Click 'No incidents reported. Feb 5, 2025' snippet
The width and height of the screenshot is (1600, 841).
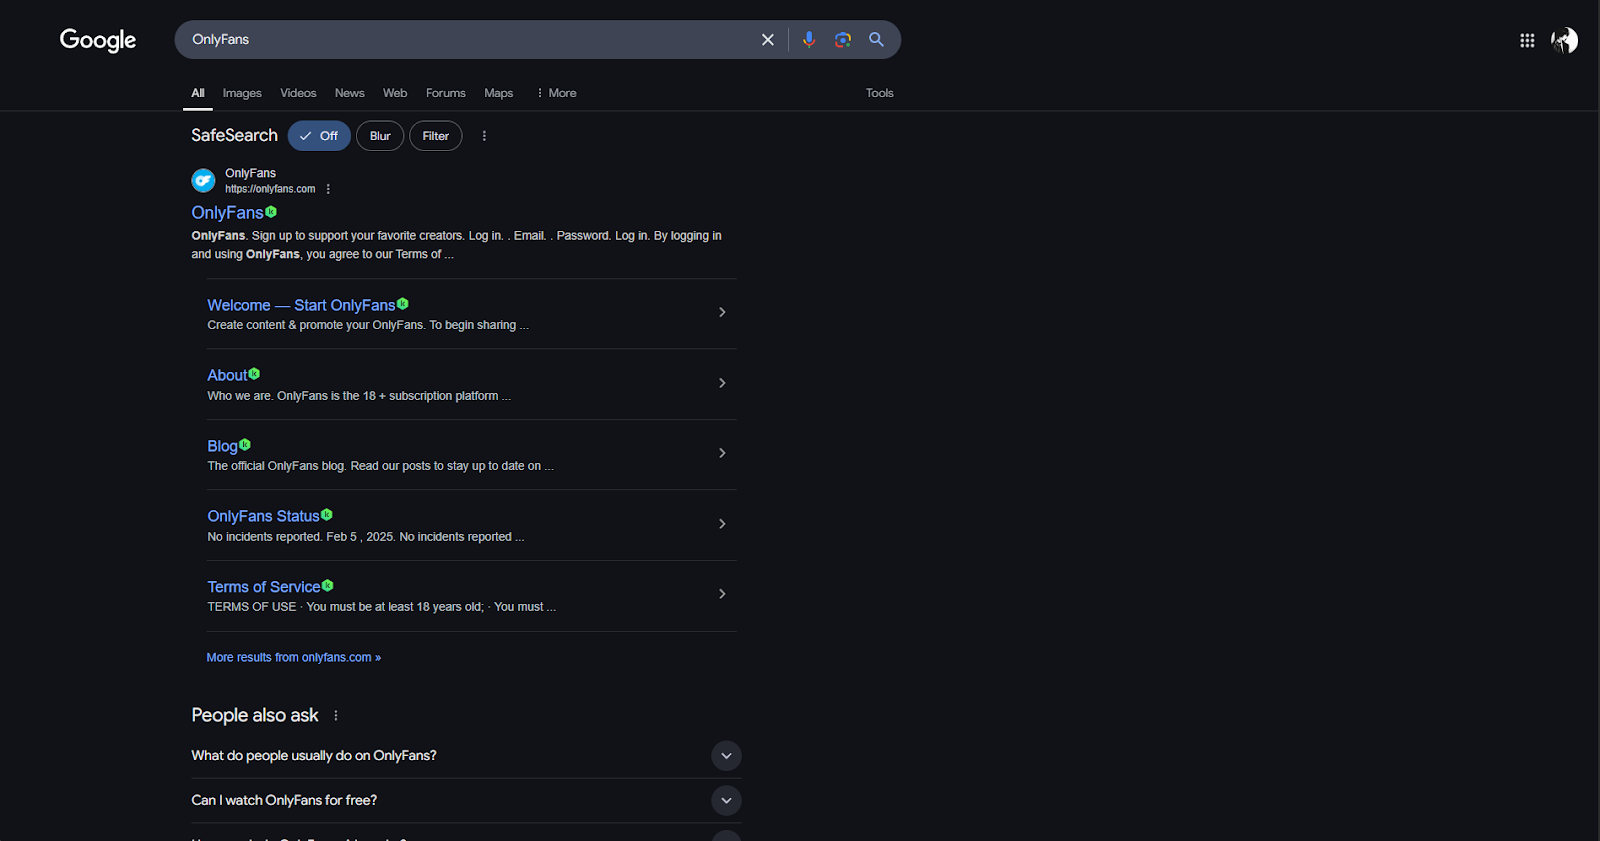pyautogui.click(x=365, y=537)
